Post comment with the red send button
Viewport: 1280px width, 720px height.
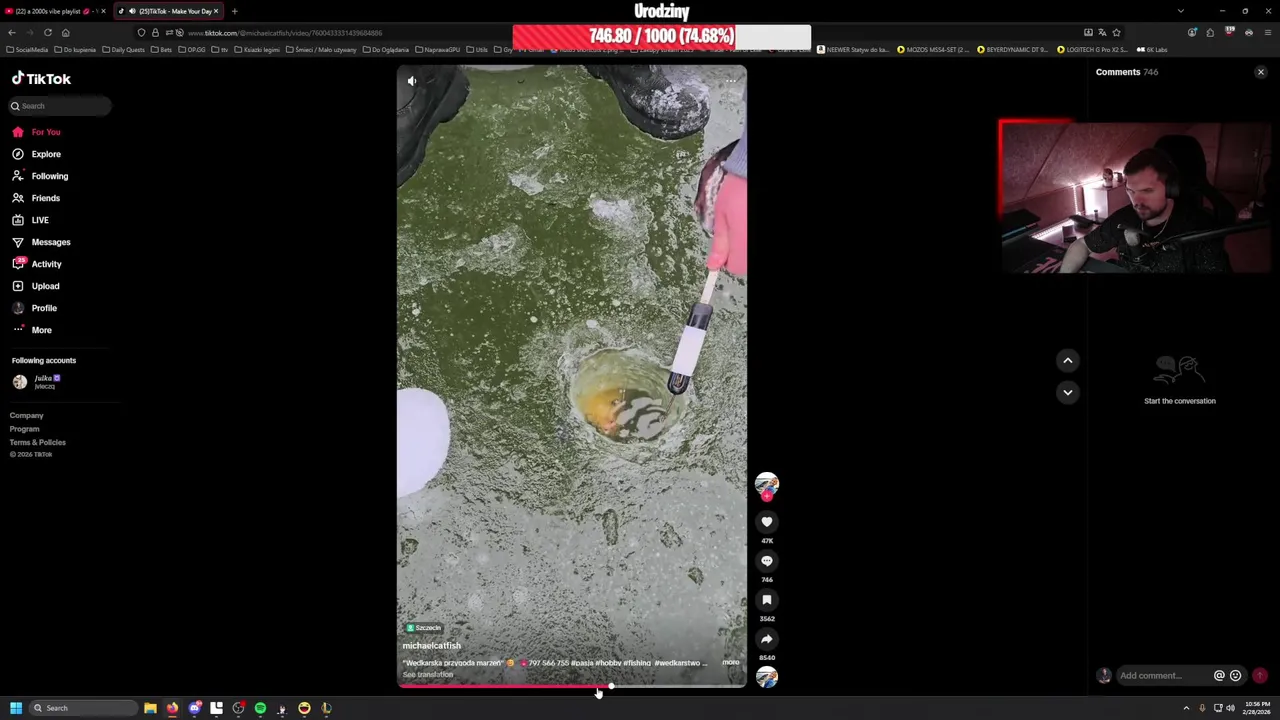click(1260, 676)
